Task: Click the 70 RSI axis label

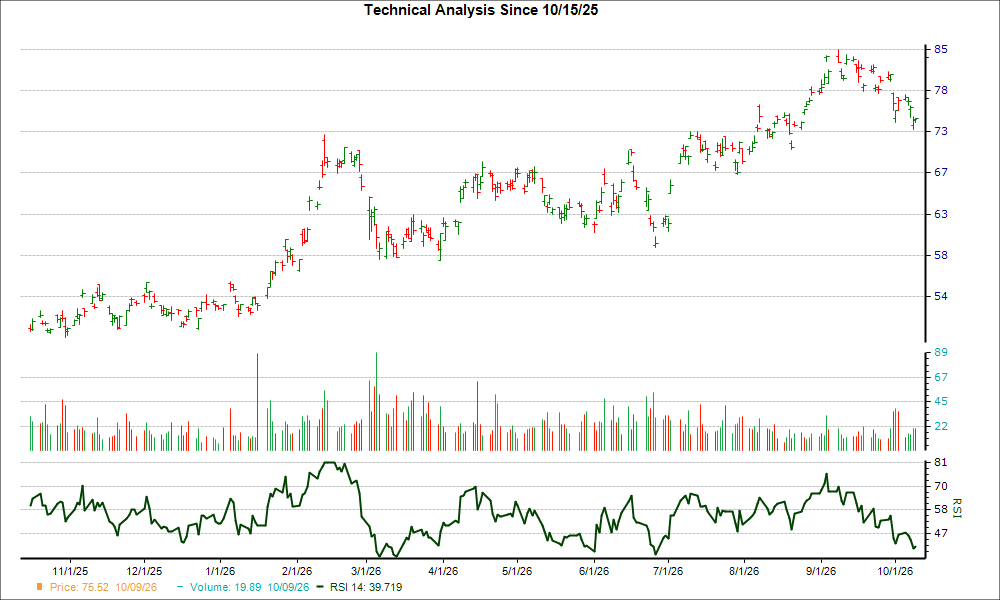Action: [941, 486]
